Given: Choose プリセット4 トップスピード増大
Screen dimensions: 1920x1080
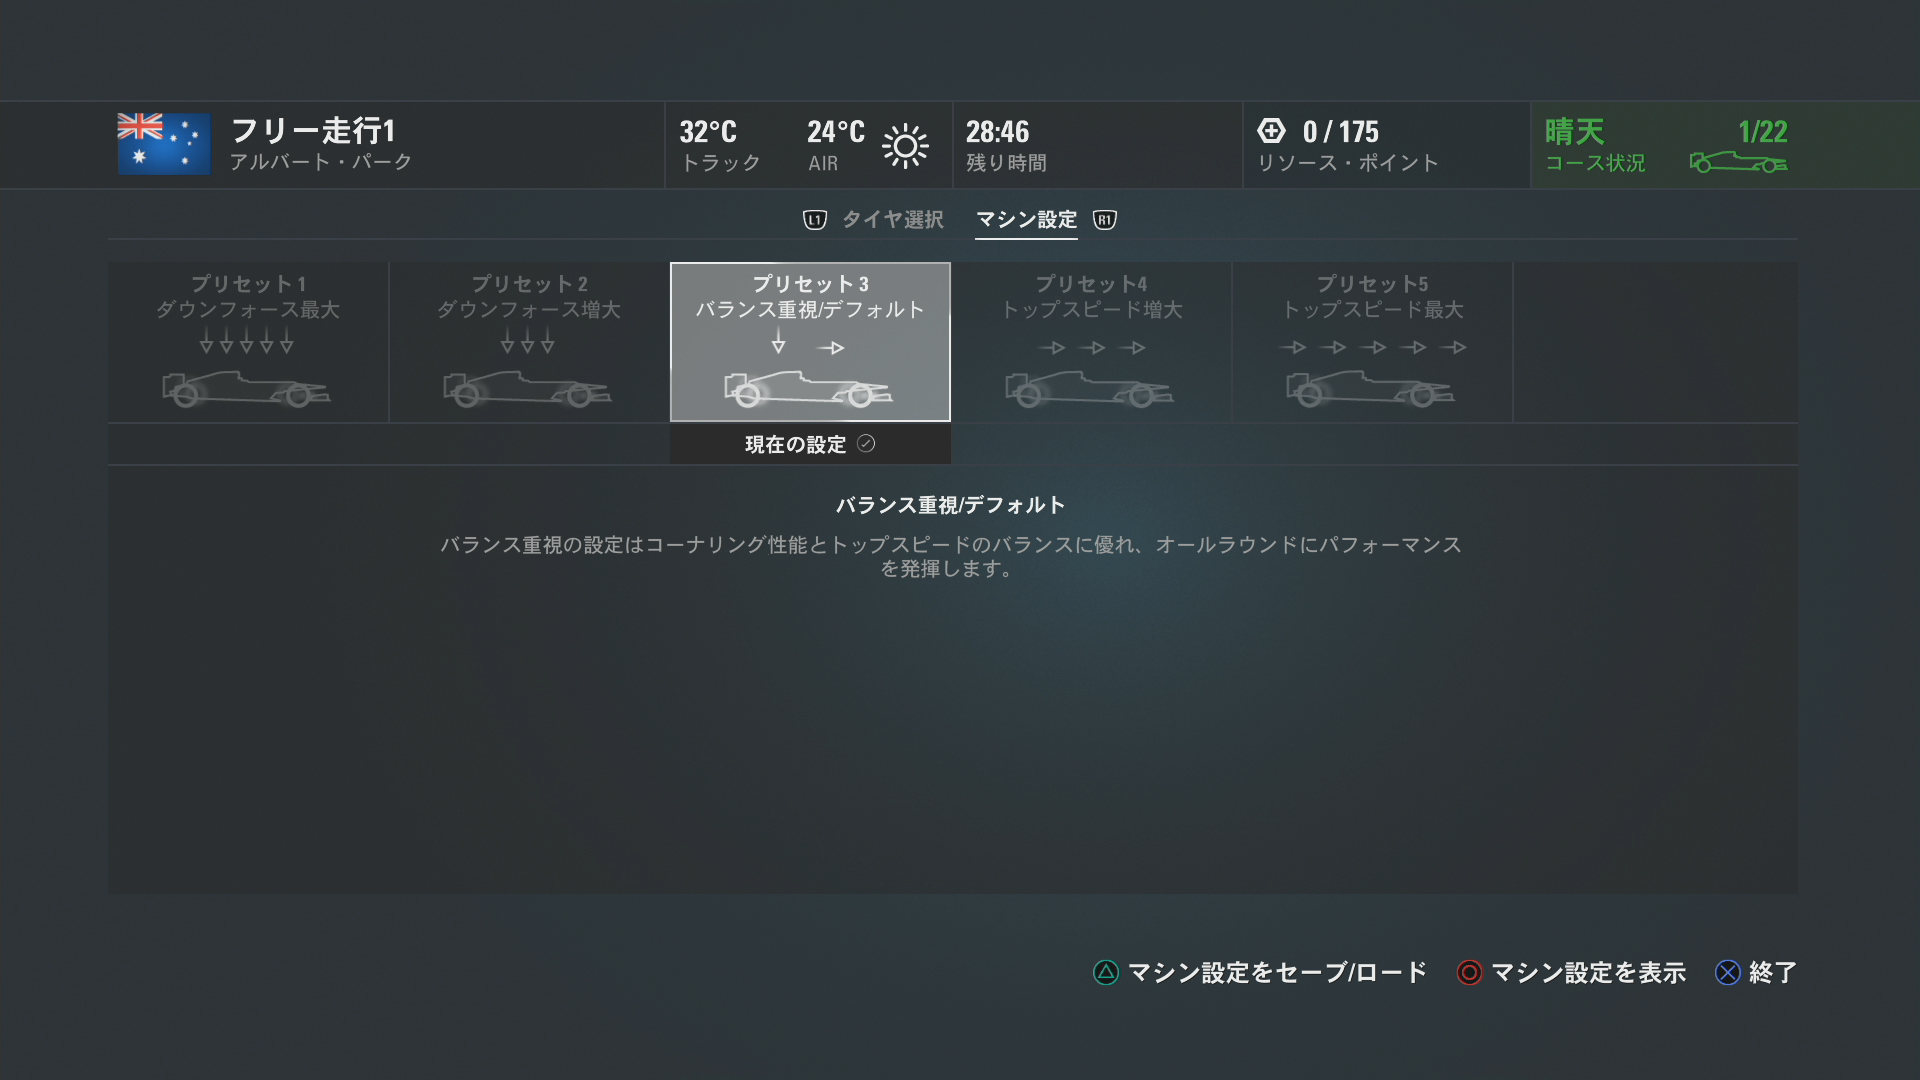Looking at the screenshot, I should (x=1092, y=342).
